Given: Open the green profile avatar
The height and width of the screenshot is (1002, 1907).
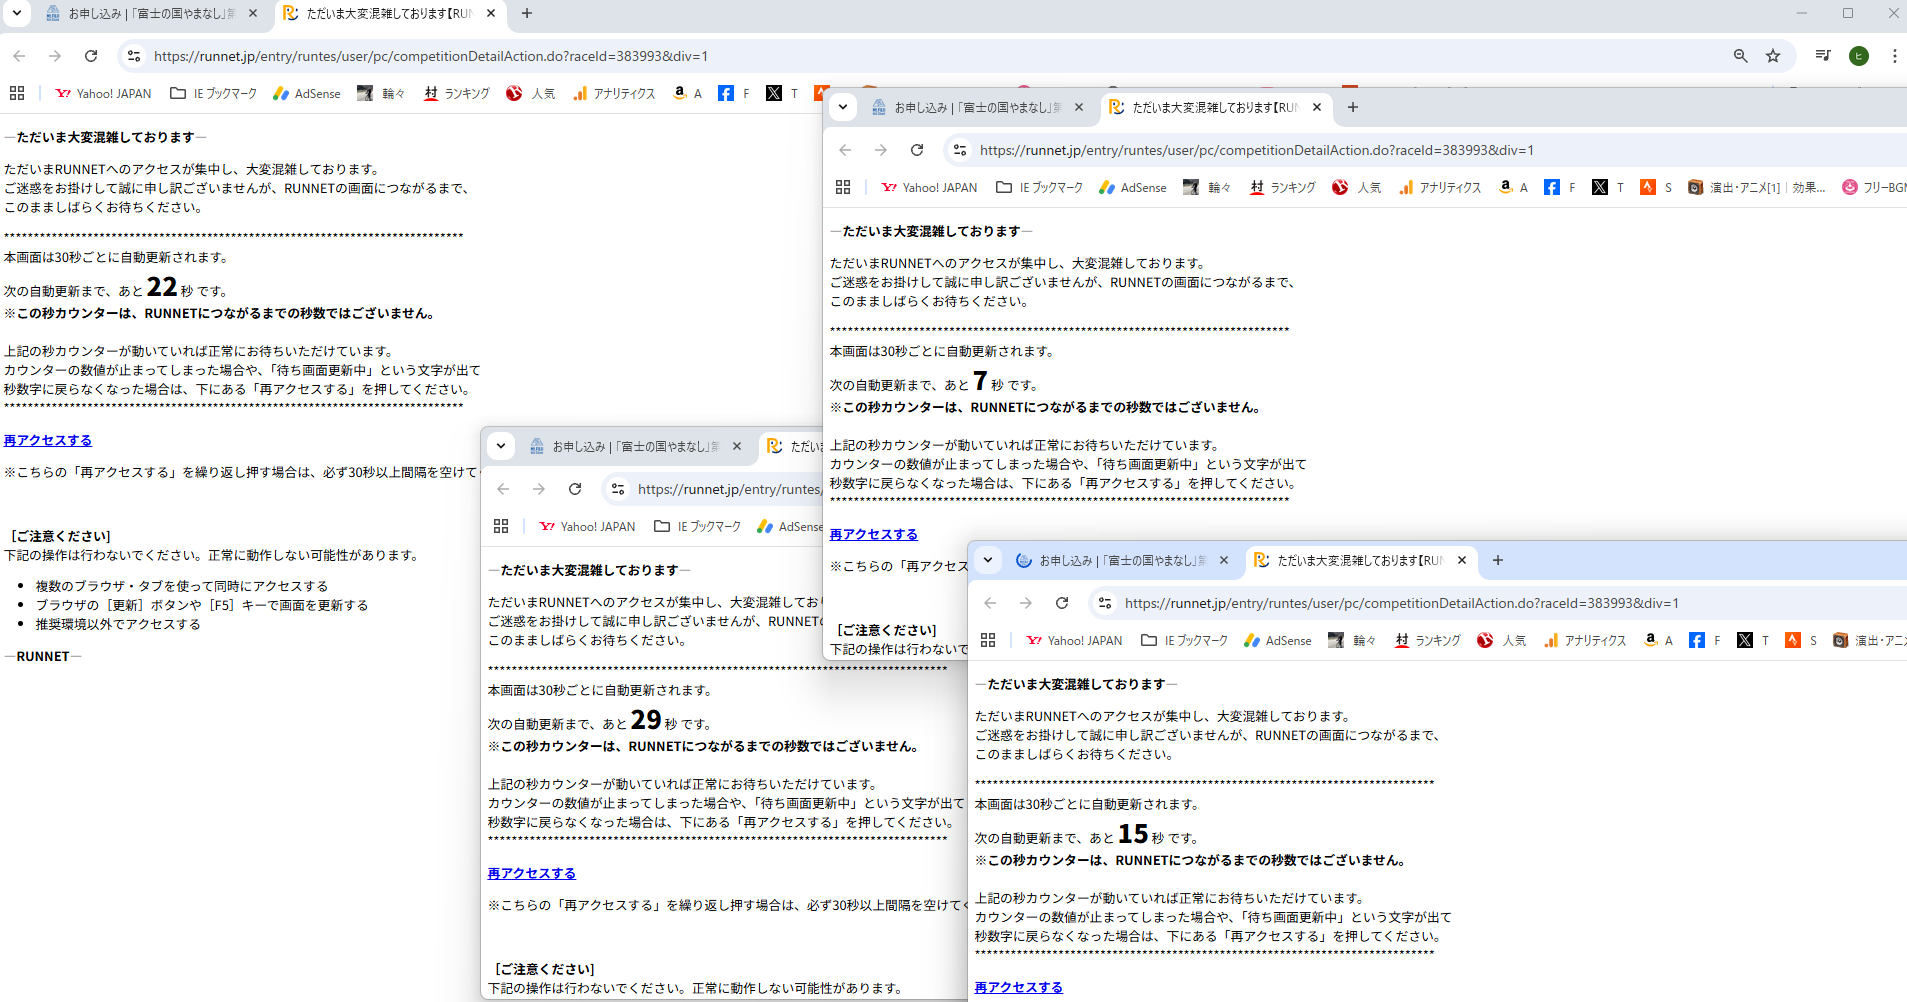Looking at the screenshot, I should [1859, 56].
